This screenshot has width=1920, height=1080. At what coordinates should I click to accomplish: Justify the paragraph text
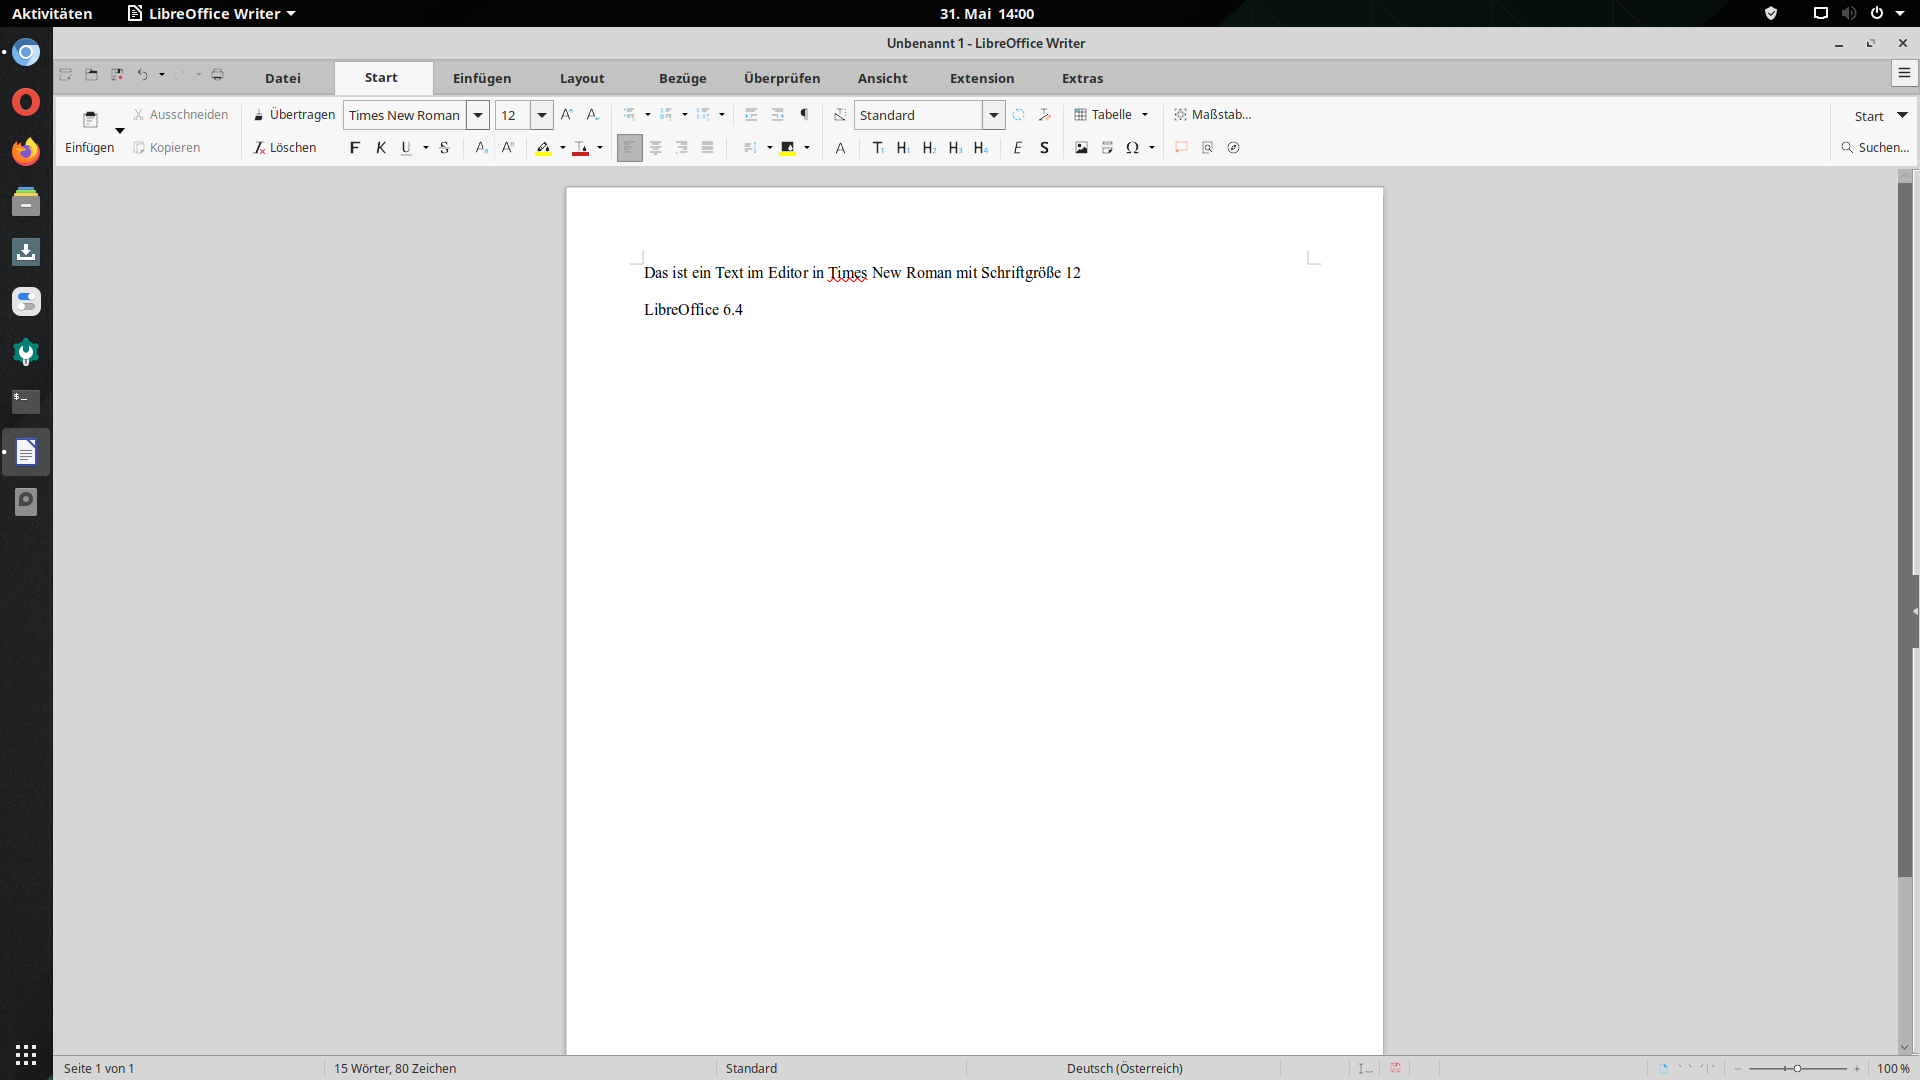click(x=707, y=148)
